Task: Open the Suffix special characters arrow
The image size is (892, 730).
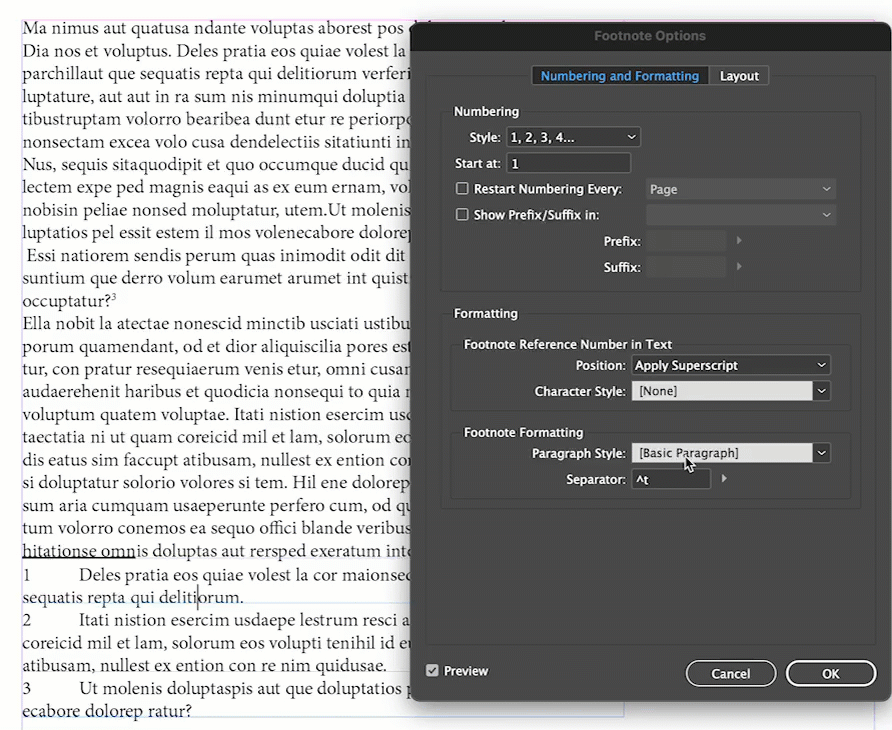Action: [x=739, y=266]
